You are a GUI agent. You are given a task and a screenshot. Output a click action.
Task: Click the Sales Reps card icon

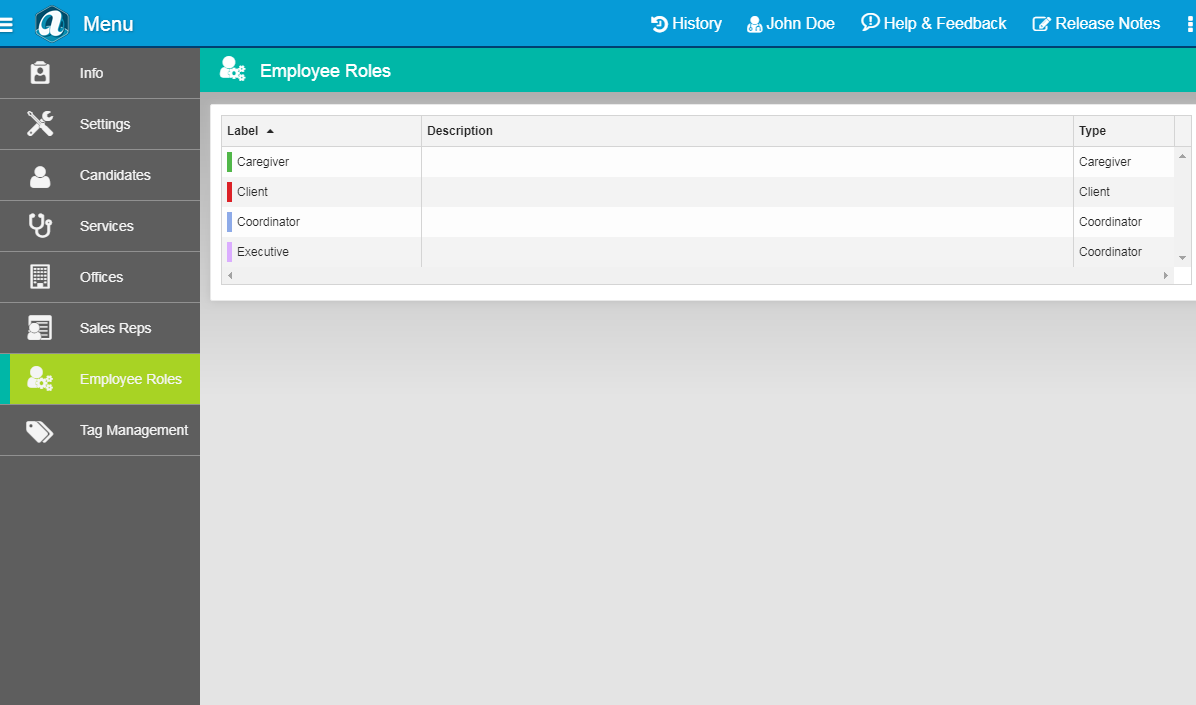[x=40, y=328]
